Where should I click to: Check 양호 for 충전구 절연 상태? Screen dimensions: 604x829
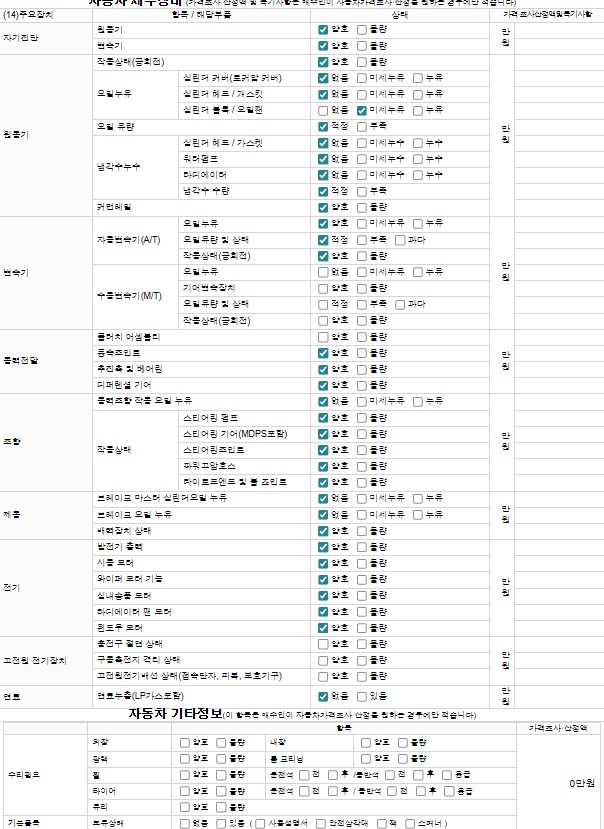click(323, 644)
